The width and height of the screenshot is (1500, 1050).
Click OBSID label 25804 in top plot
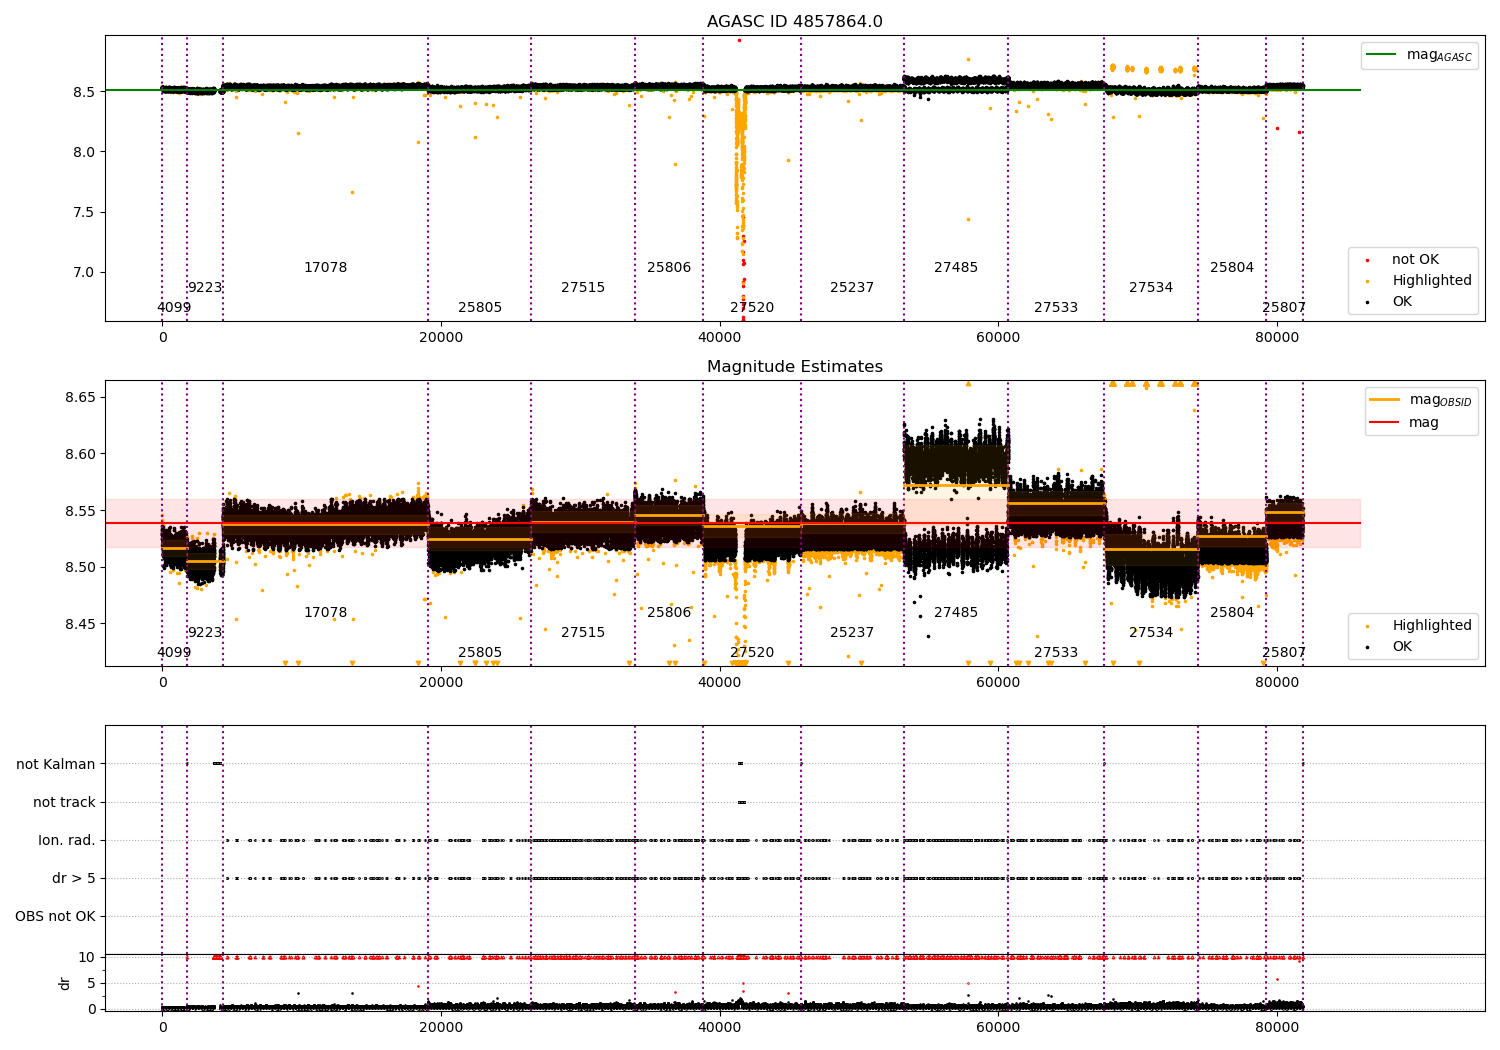pos(1232,268)
